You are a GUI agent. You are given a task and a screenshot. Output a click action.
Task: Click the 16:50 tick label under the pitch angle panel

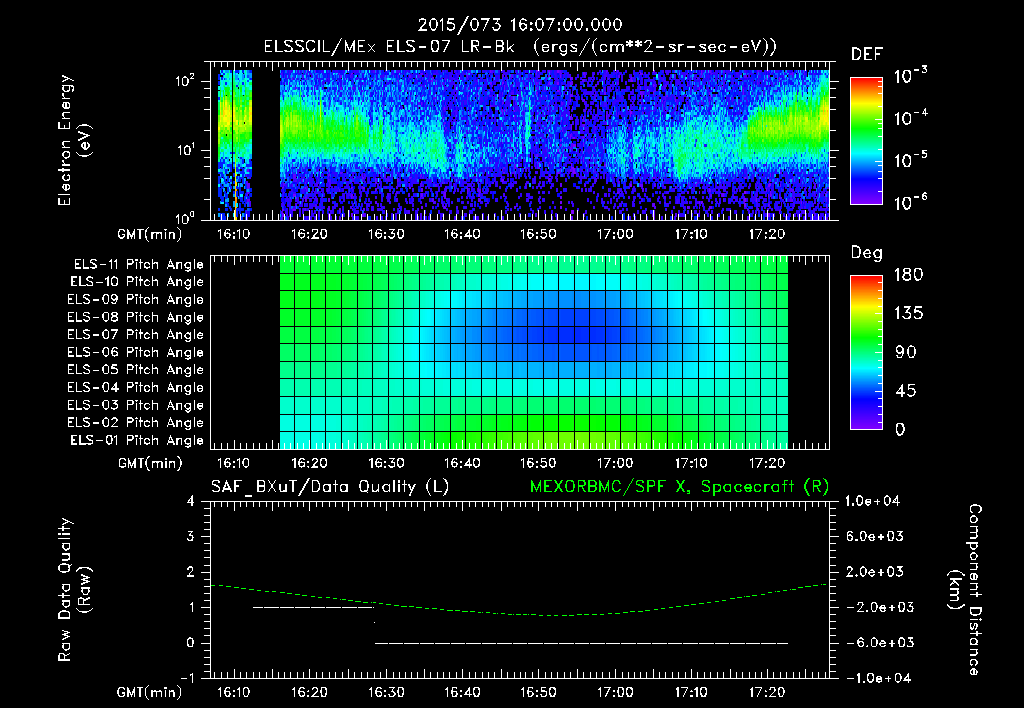538,463
